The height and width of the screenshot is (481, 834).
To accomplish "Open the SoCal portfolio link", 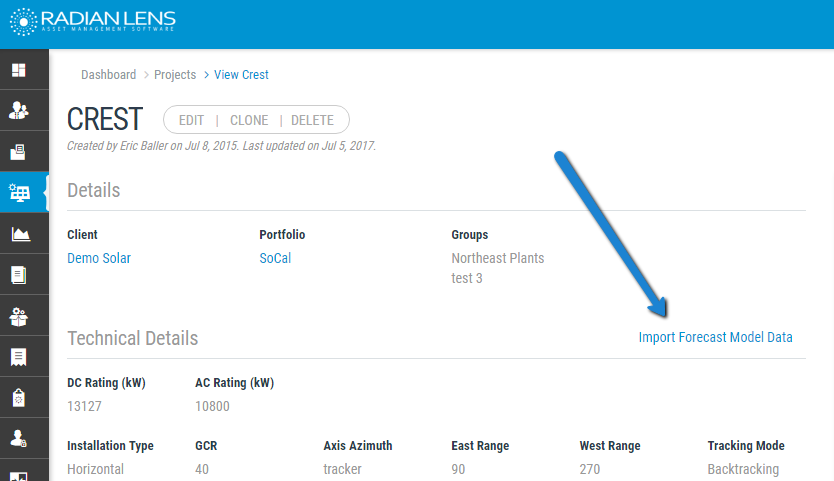I will click(275, 258).
